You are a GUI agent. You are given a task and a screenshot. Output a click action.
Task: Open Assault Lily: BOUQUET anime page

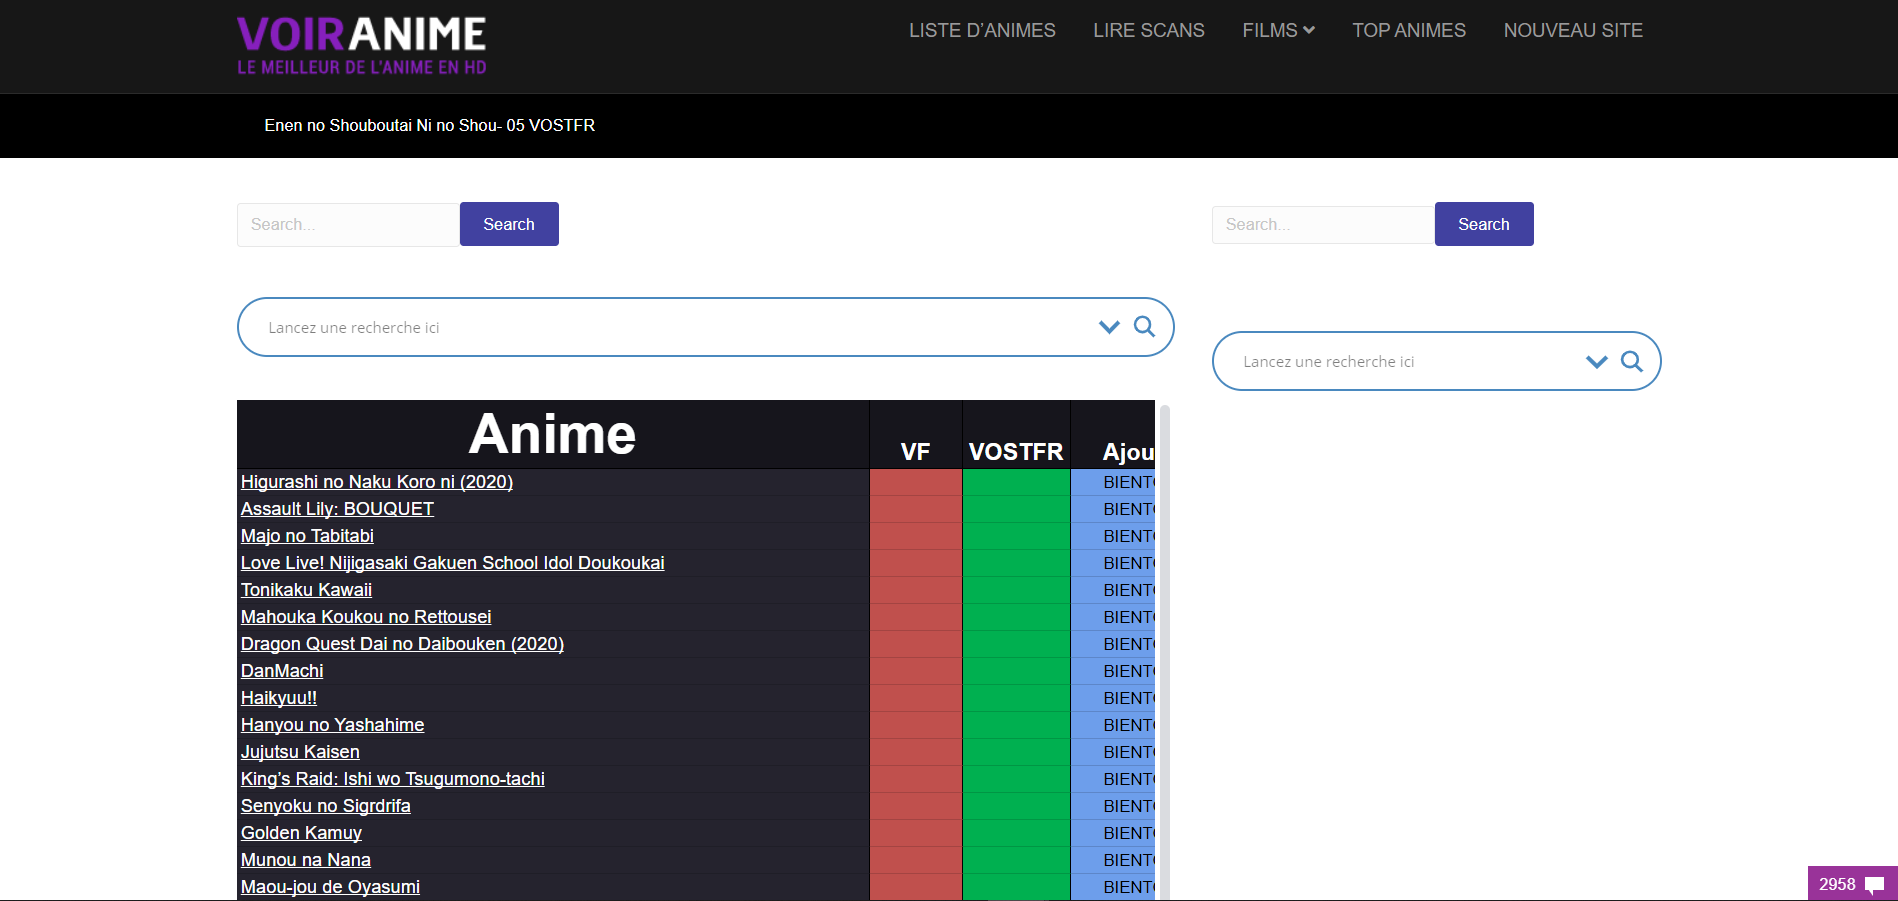tap(337, 509)
